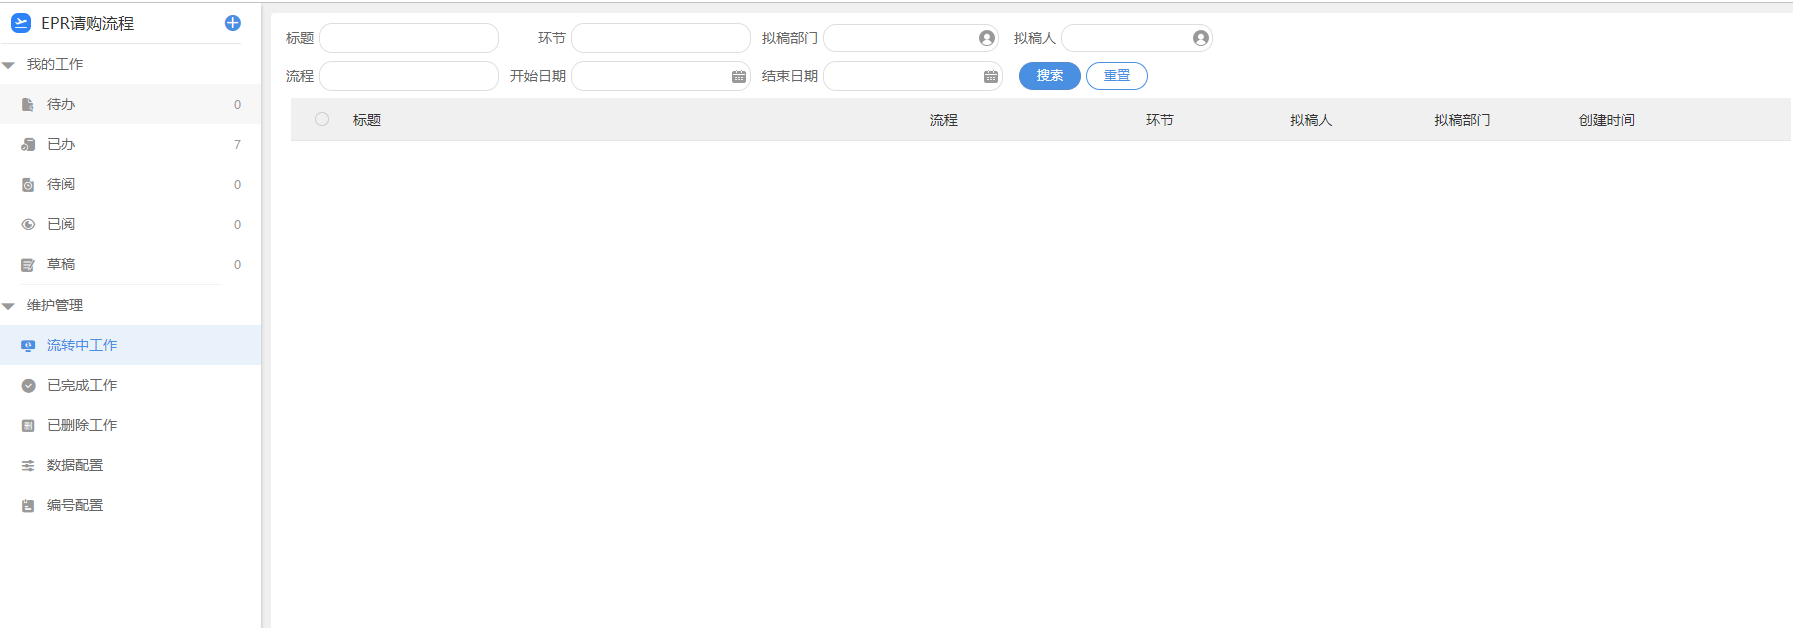Focus the 流程 input field
The height and width of the screenshot is (628, 1793).
click(409, 76)
